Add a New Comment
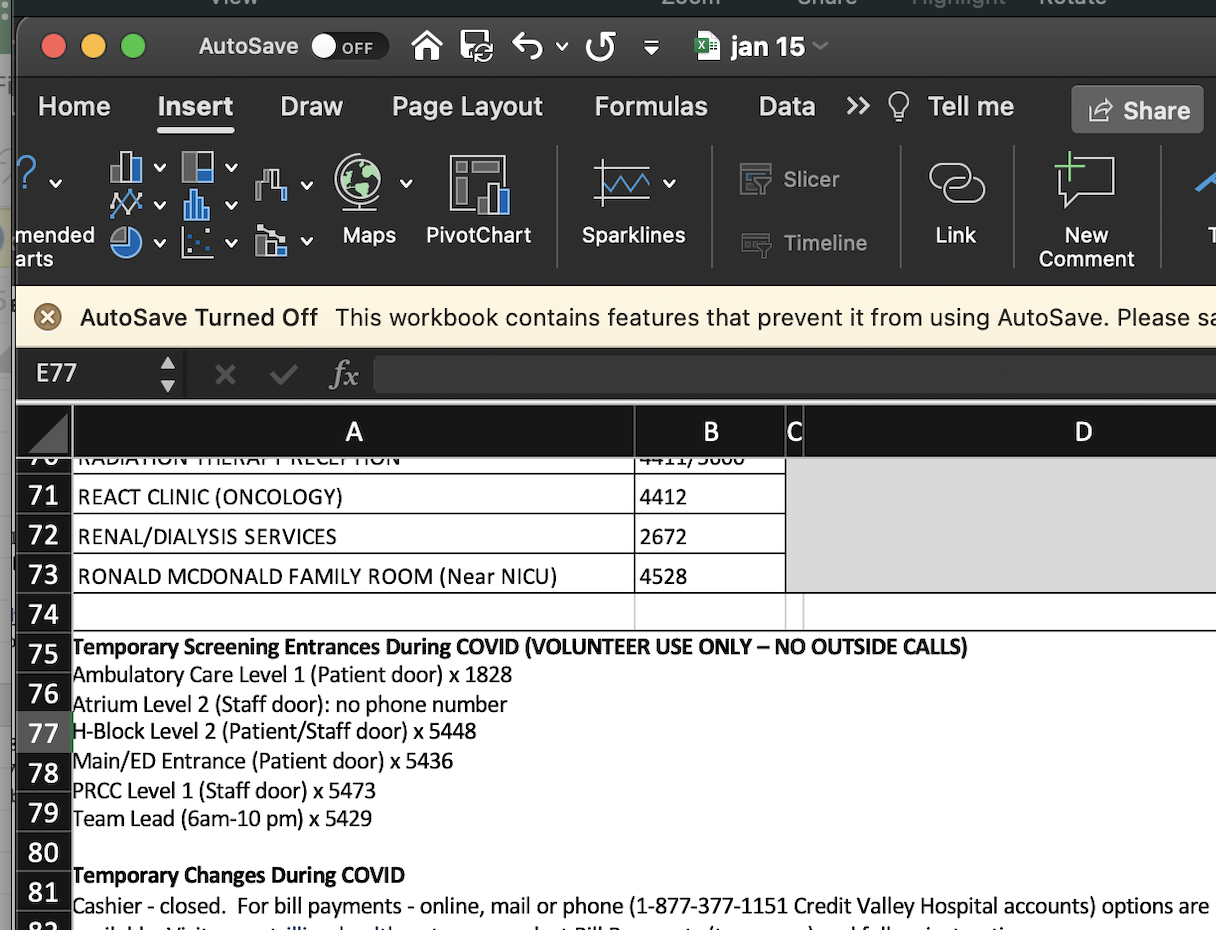The width and height of the screenshot is (1216, 930). (x=1086, y=212)
